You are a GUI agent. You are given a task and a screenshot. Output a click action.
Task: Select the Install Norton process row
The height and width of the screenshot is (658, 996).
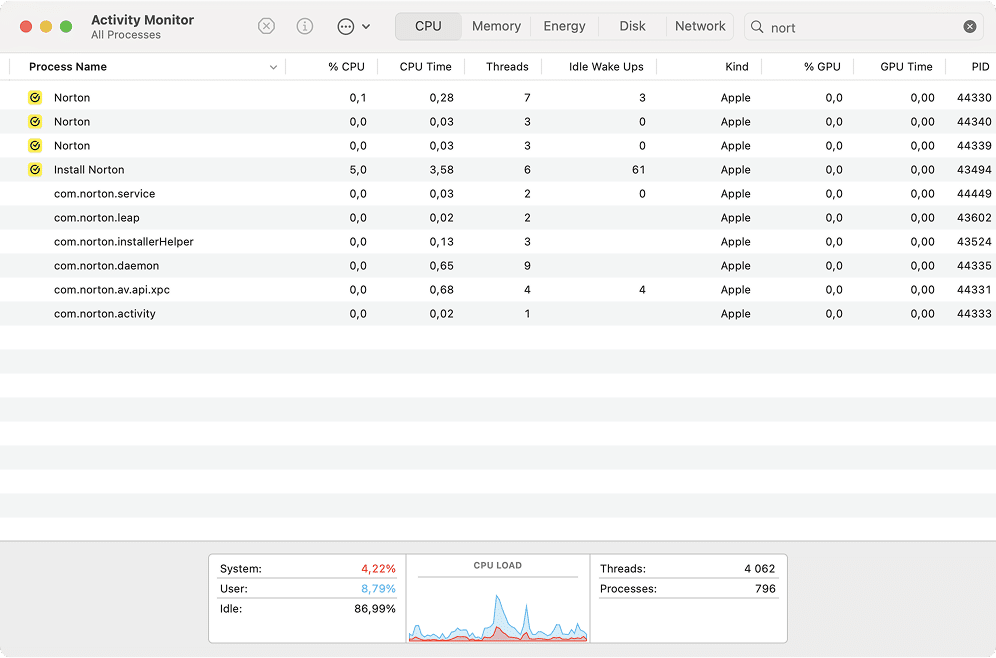pos(498,170)
